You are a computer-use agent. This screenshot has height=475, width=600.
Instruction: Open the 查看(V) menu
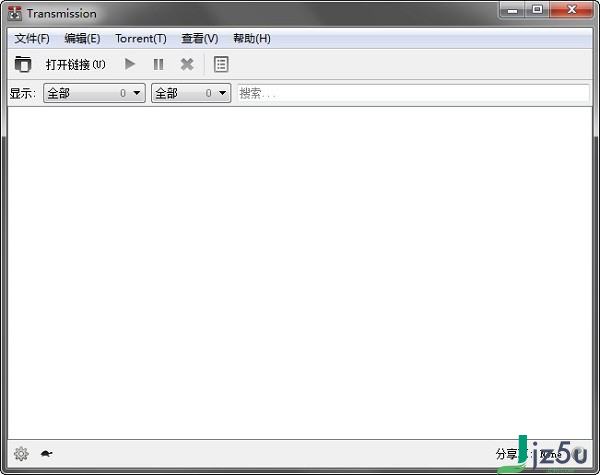click(200, 39)
